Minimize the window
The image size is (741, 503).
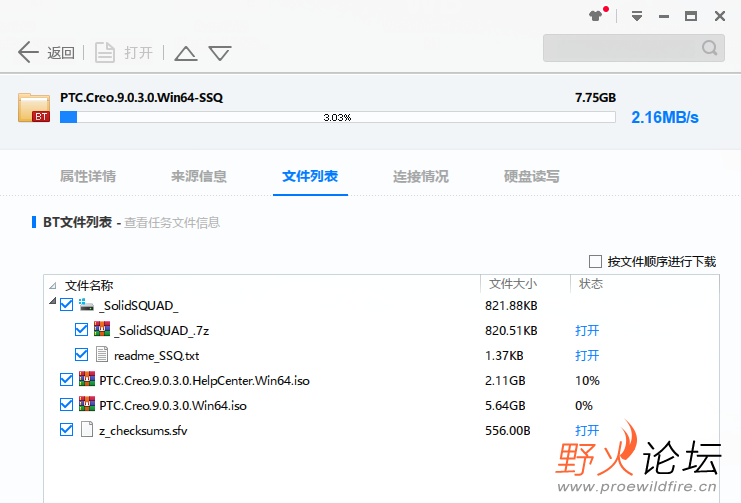point(664,17)
